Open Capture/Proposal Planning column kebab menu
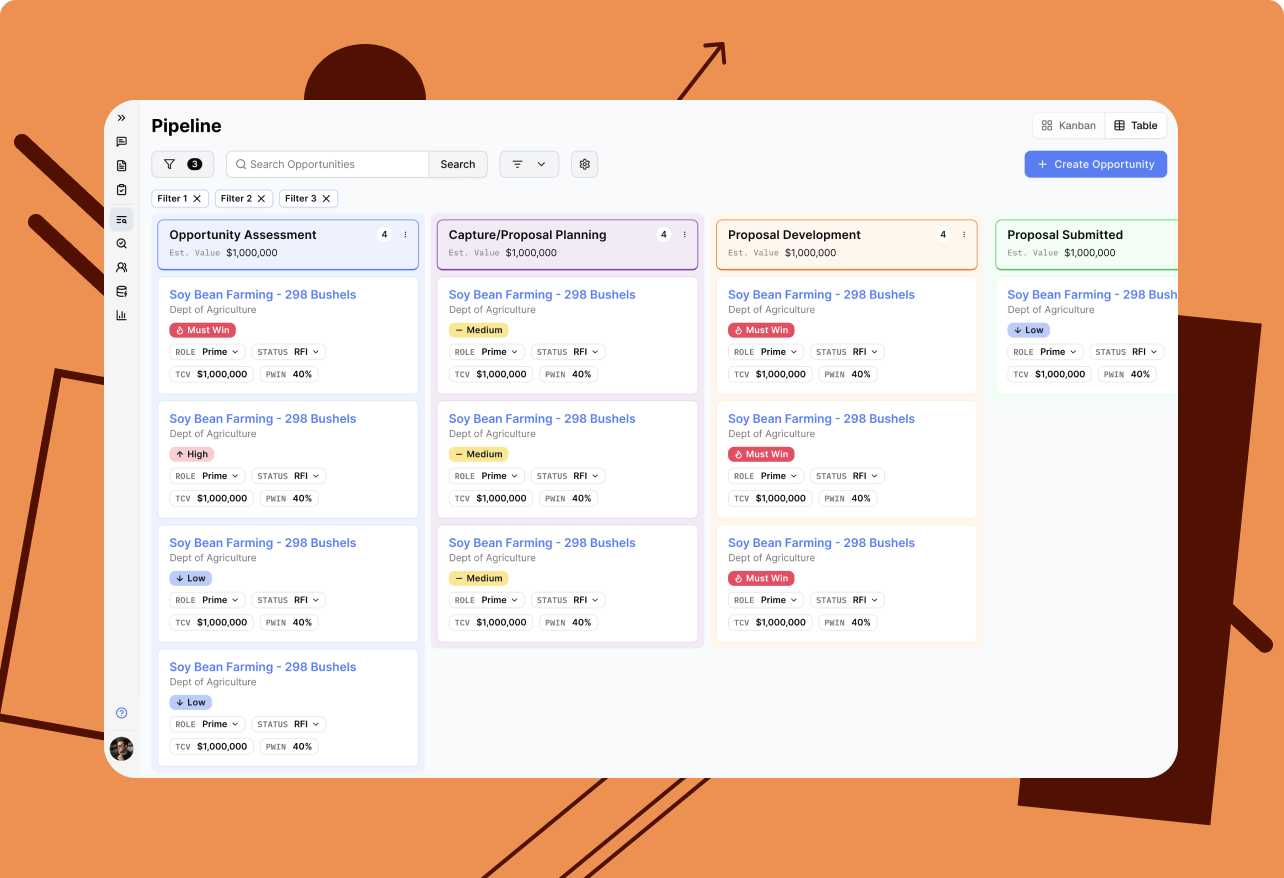 (684, 235)
